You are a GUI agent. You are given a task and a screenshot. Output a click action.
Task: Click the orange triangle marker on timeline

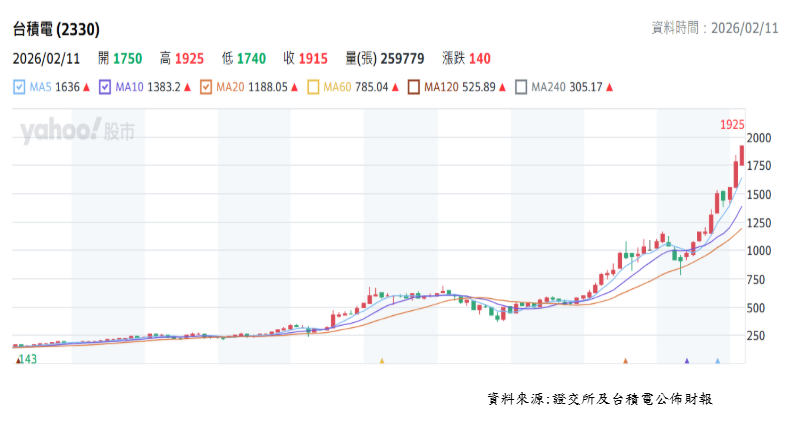[626, 360]
